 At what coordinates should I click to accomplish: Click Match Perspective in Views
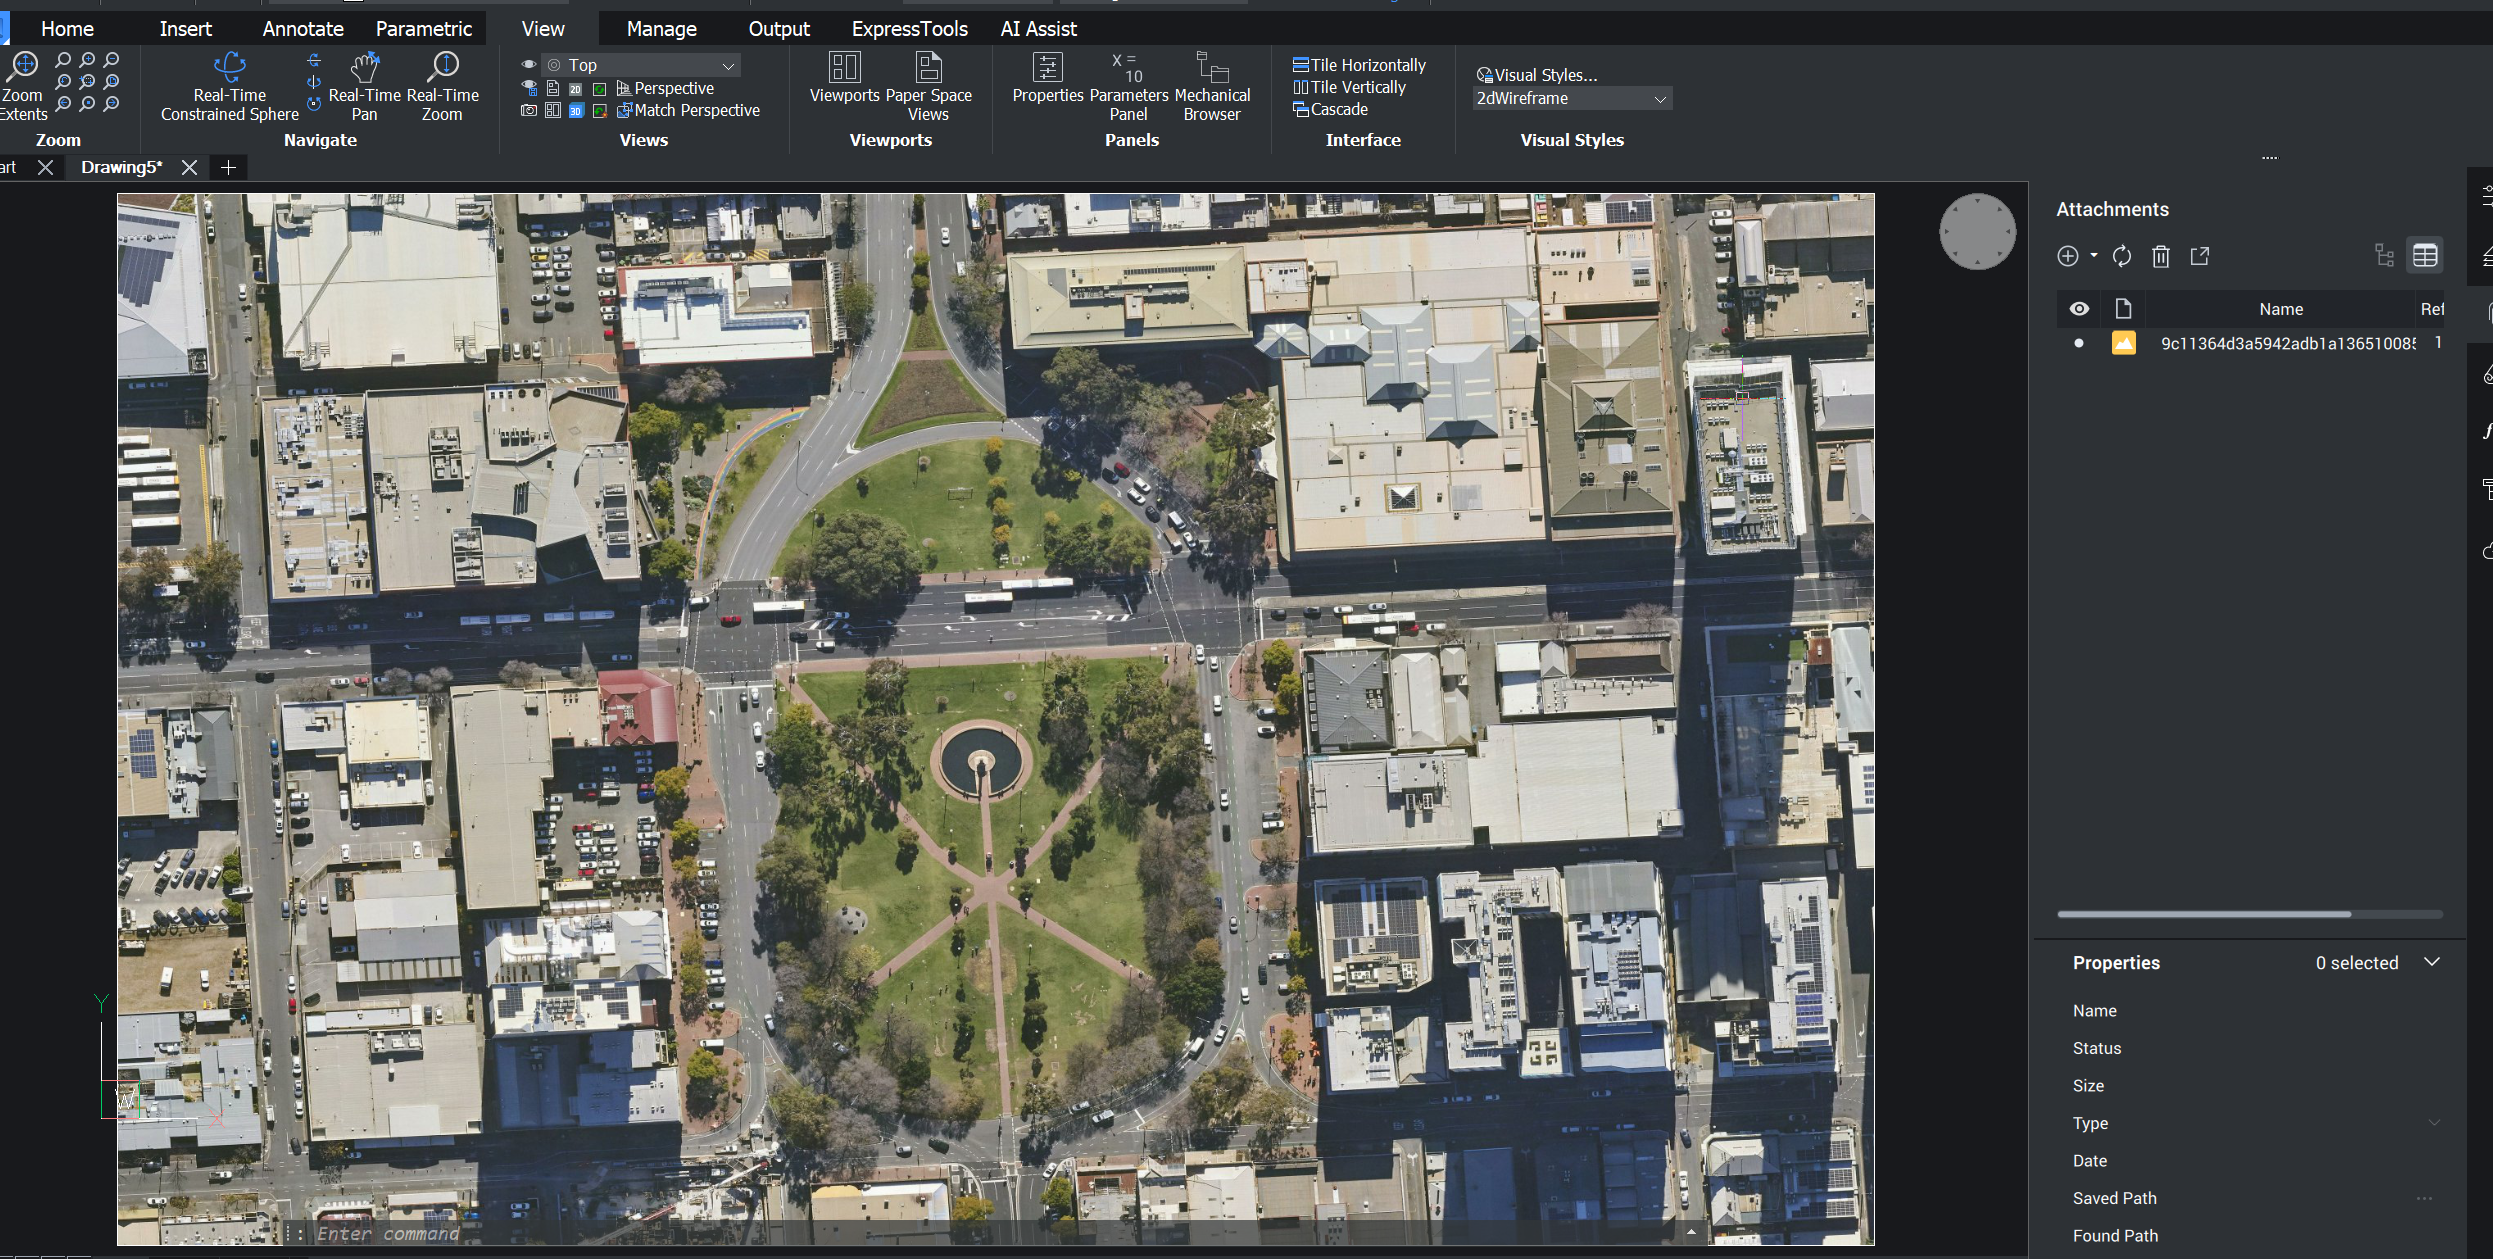click(x=688, y=110)
